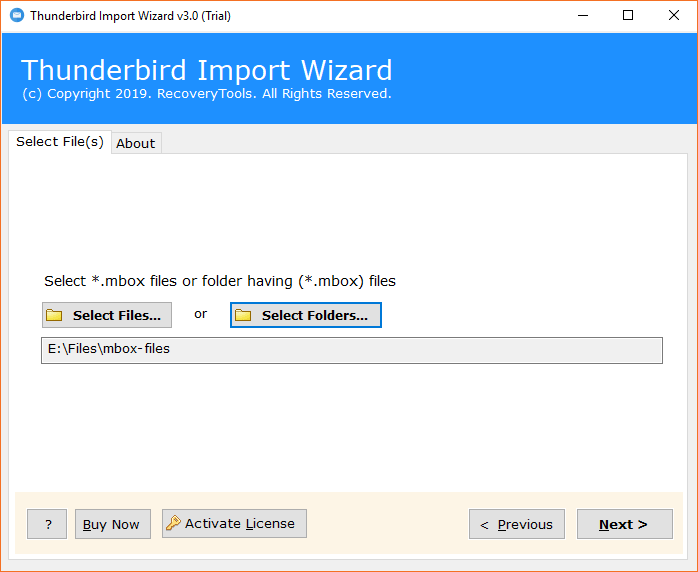Image resolution: width=698 pixels, height=572 pixels.
Task: Click the RecoveryTools copyright 2019 text
Action: click(207, 94)
